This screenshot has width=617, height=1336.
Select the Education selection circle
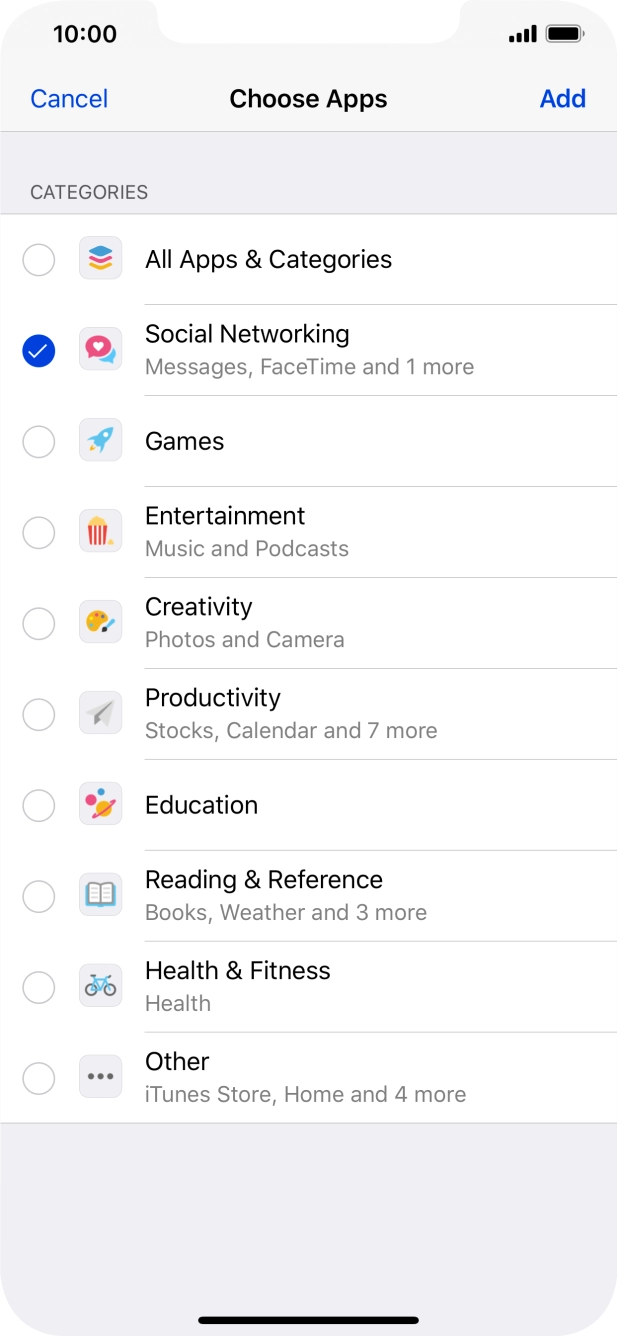coord(39,805)
